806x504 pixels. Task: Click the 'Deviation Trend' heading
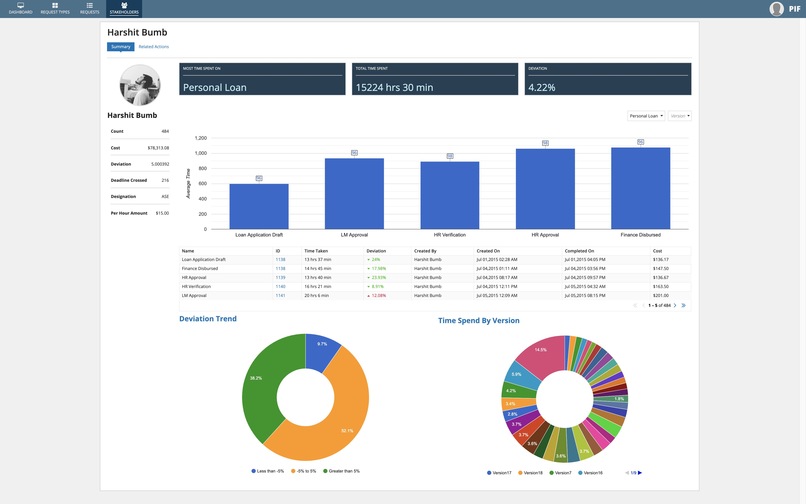coord(208,319)
